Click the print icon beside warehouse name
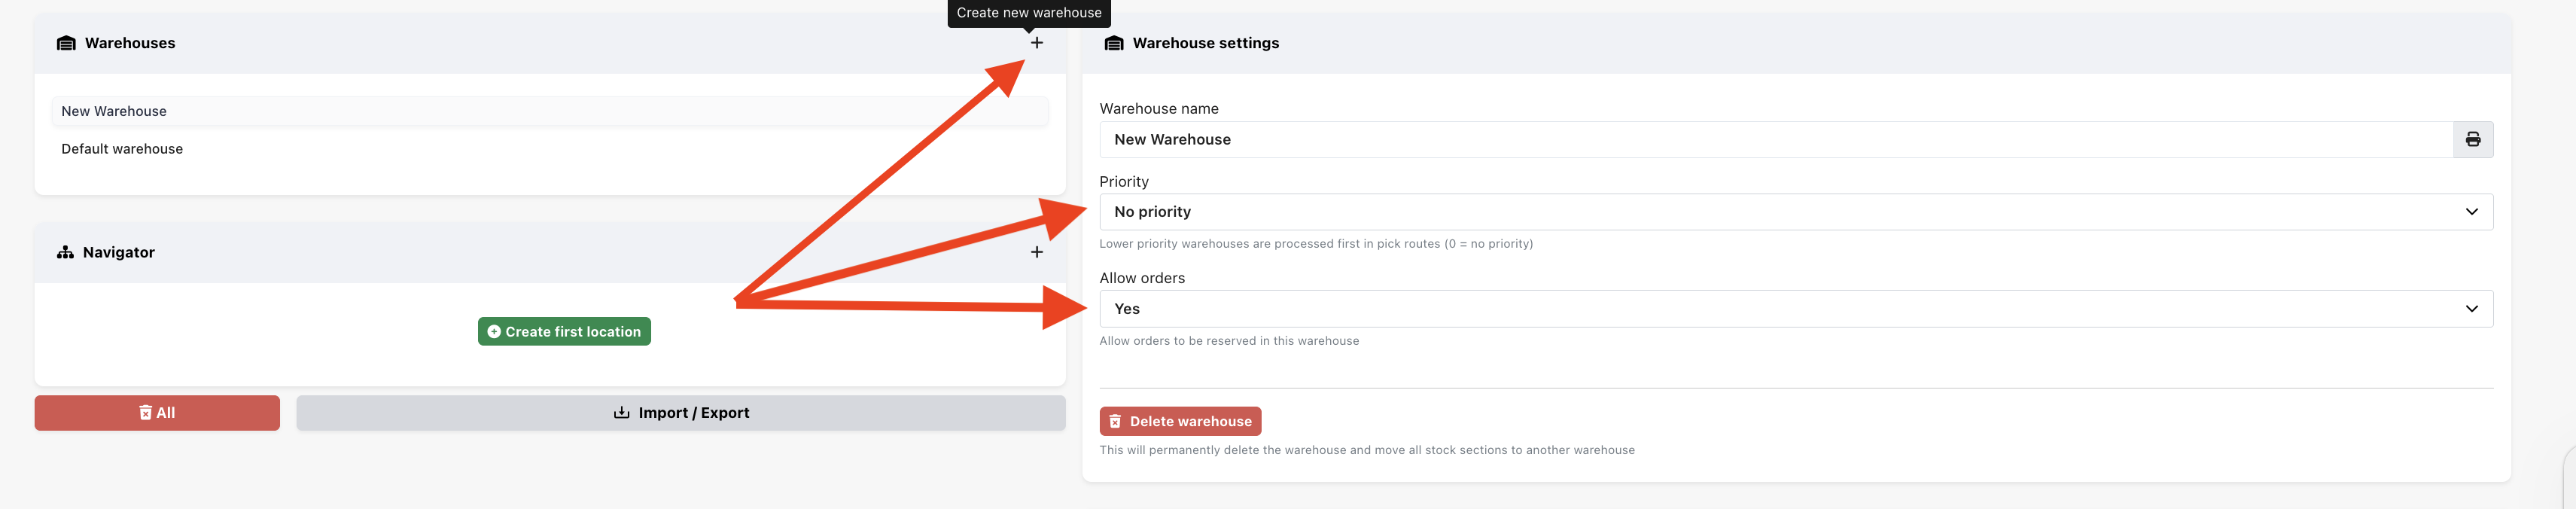The image size is (2576, 509). (2472, 140)
